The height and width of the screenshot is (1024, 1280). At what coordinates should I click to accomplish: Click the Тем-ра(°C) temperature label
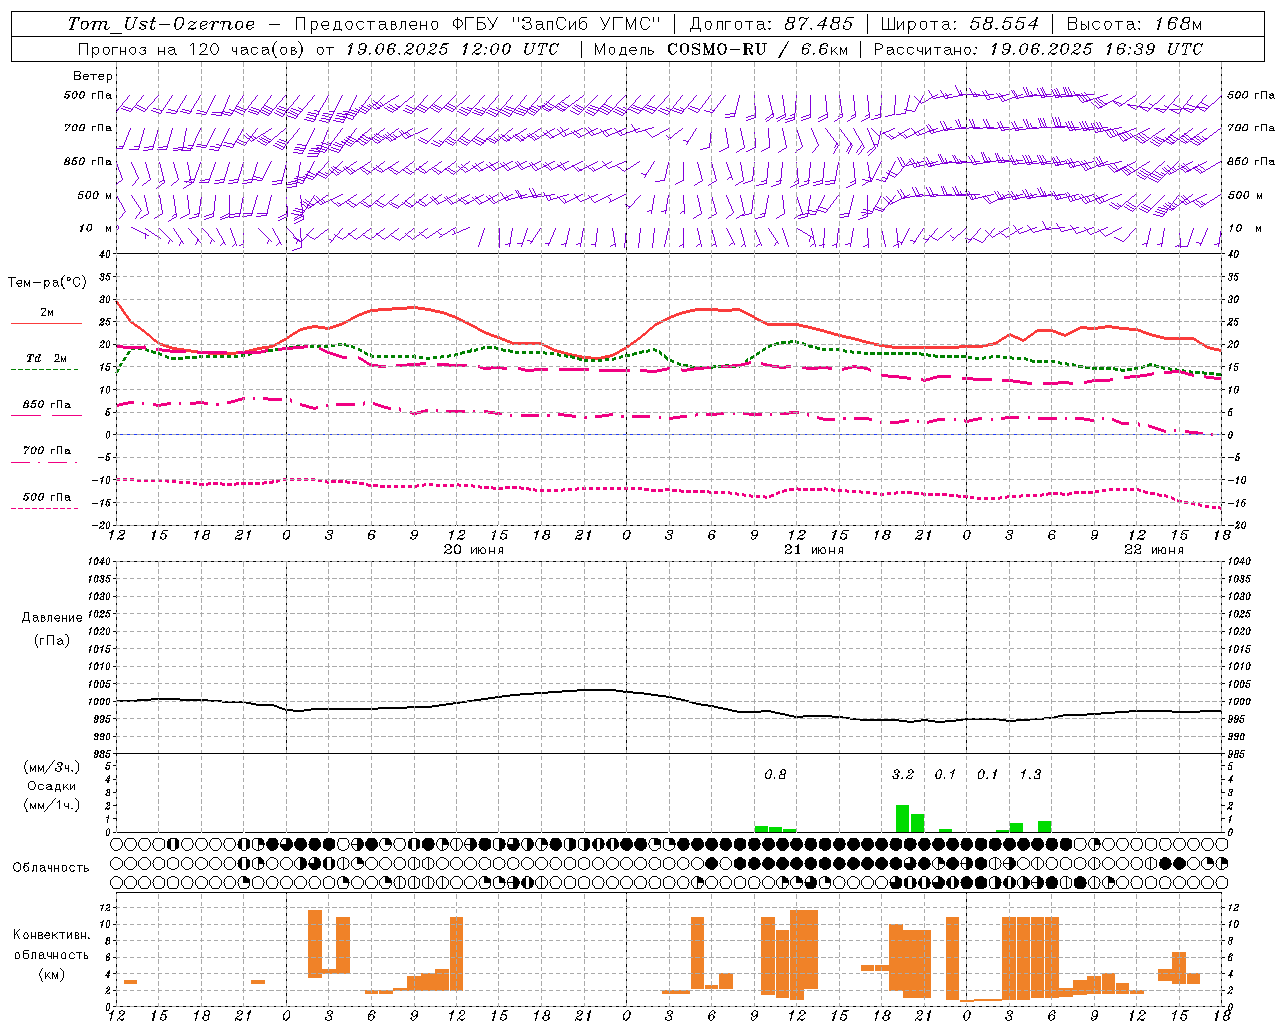(x=47, y=283)
